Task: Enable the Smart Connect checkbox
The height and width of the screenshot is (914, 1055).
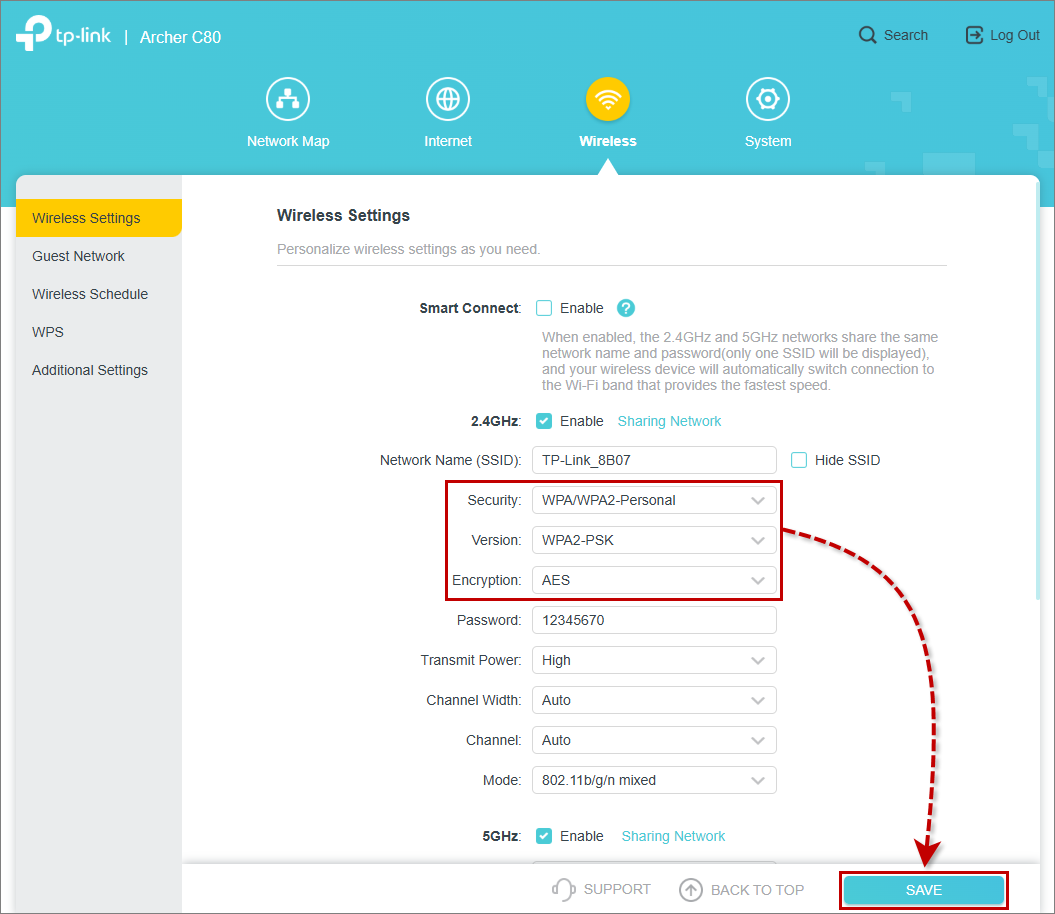Action: pos(544,308)
